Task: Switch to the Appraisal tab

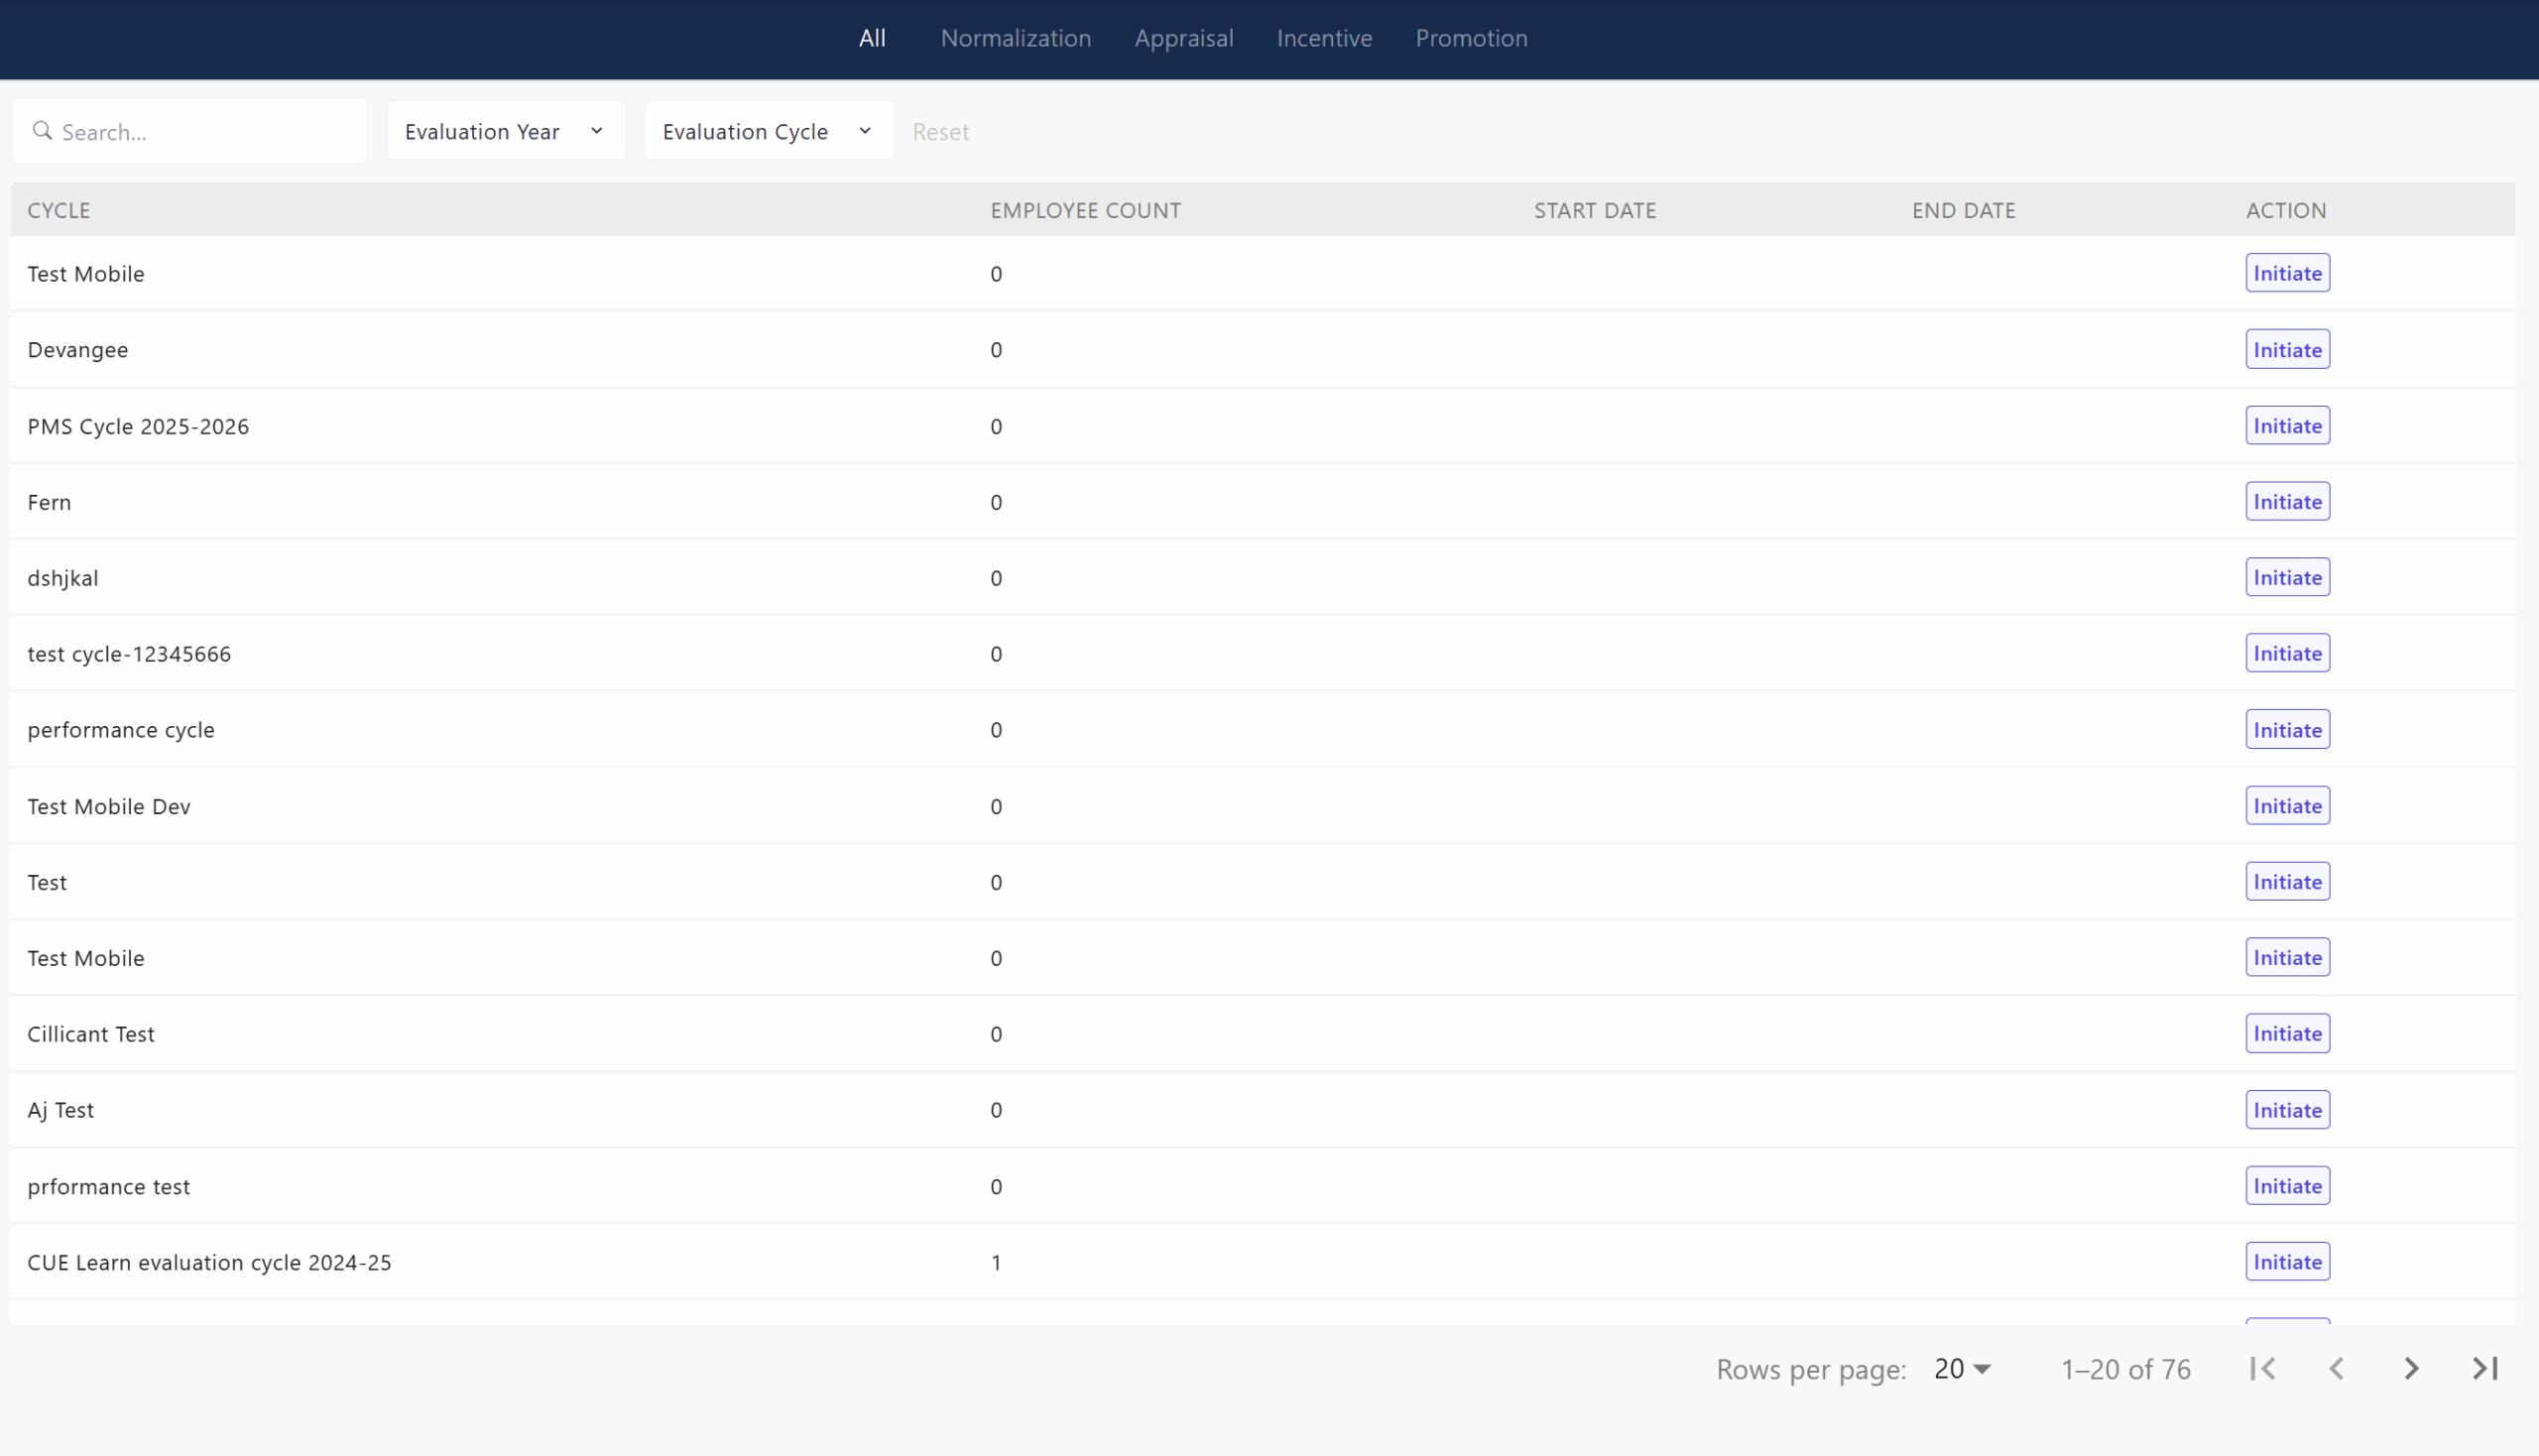Action: (x=1184, y=38)
